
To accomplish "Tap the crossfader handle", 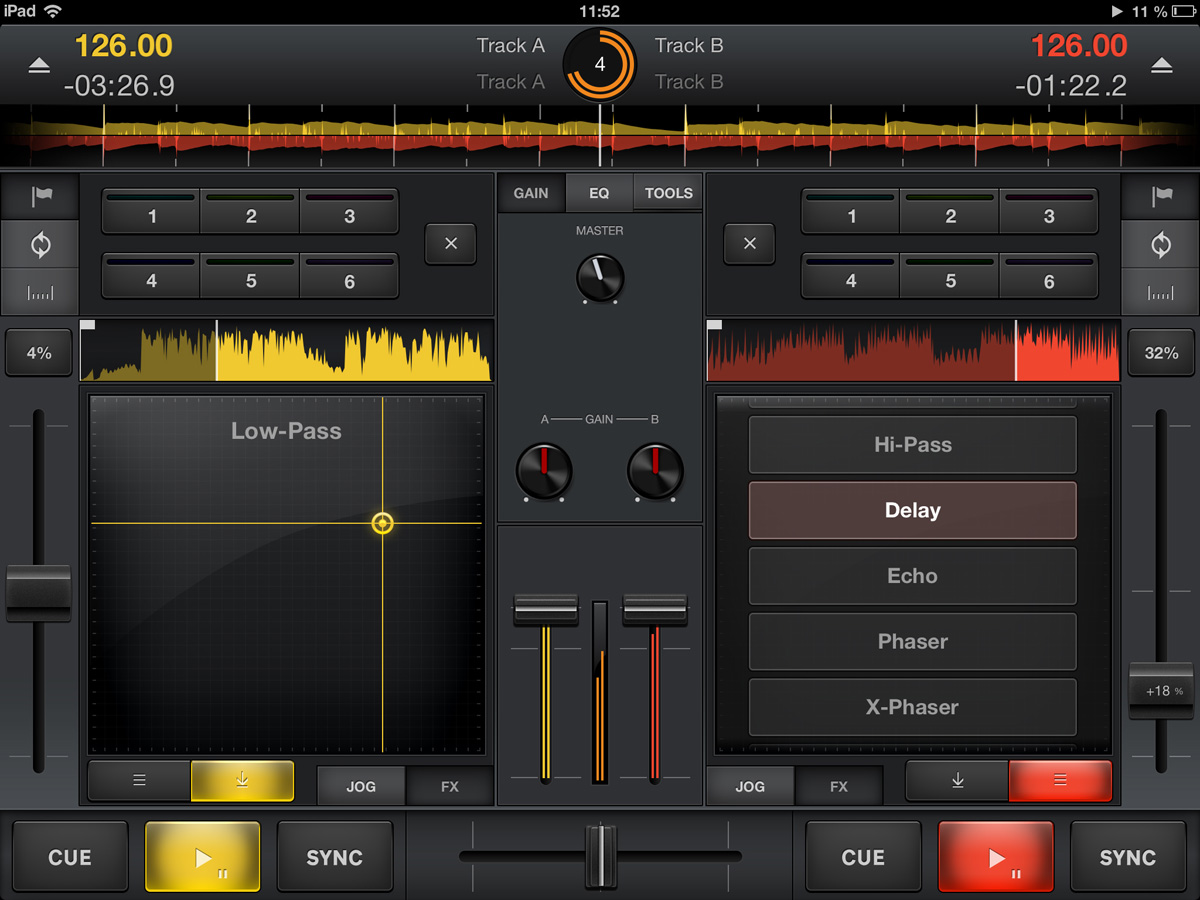I will [600, 856].
